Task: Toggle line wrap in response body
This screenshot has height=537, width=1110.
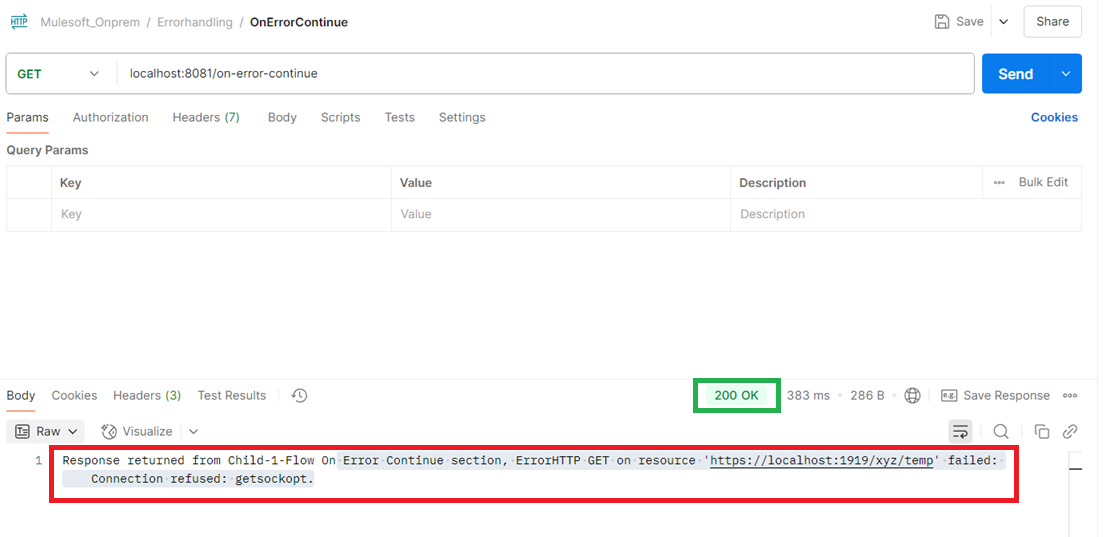Action: coord(960,431)
